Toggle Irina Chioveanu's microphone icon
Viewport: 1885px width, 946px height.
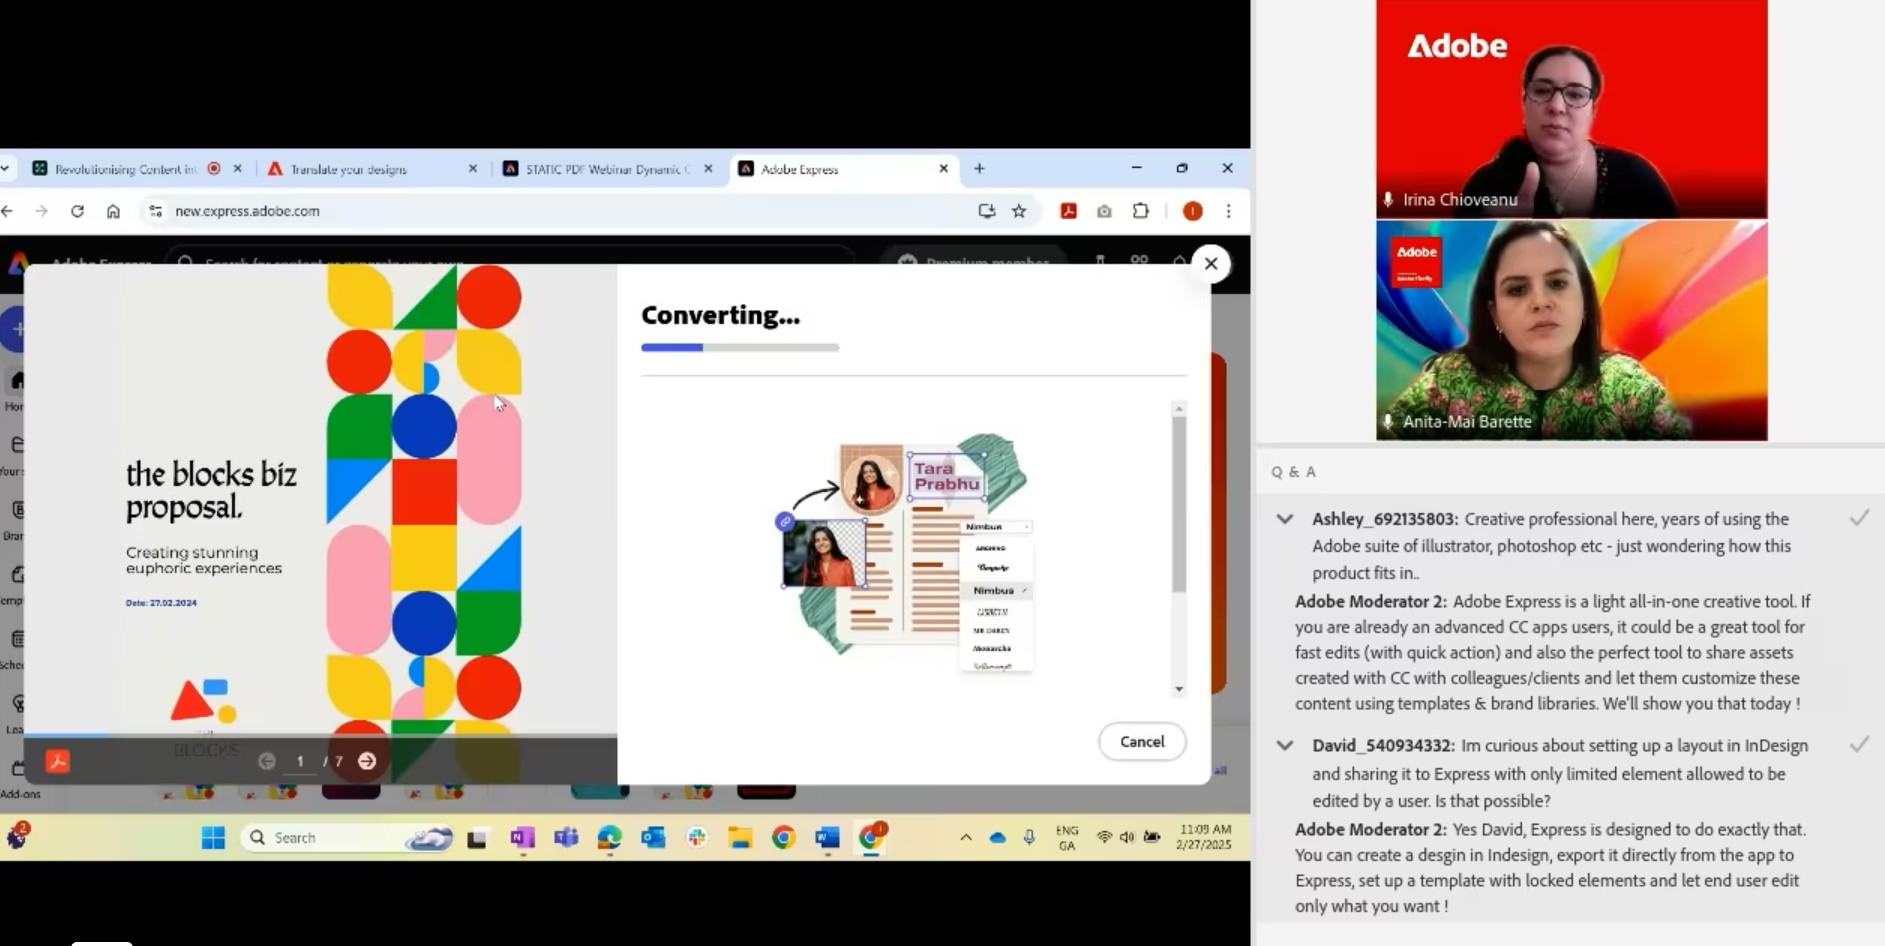point(1388,199)
